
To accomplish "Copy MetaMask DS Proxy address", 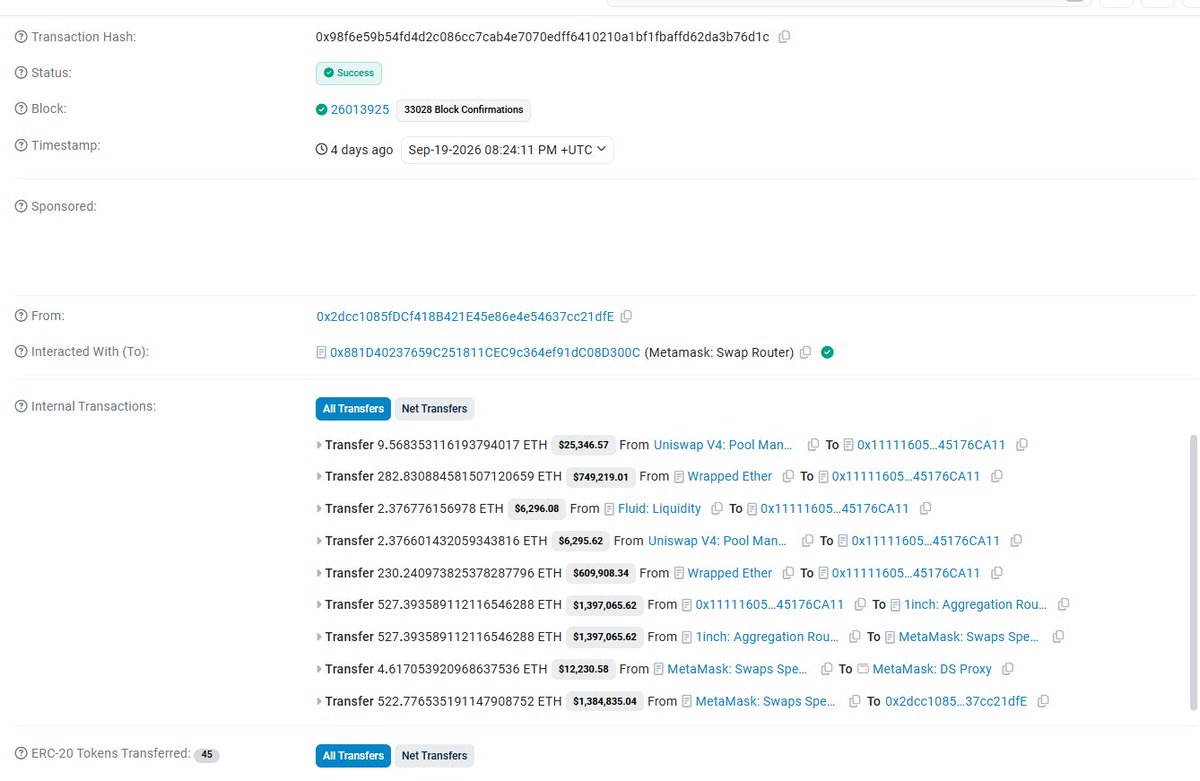I will coord(1007,669).
